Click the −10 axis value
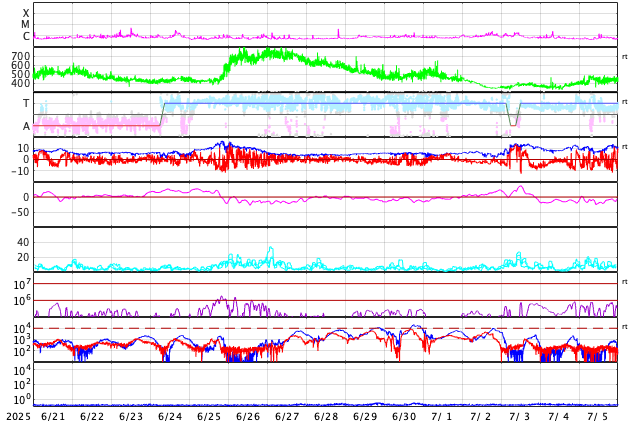 pyautogui.click(x=20, y=171)
